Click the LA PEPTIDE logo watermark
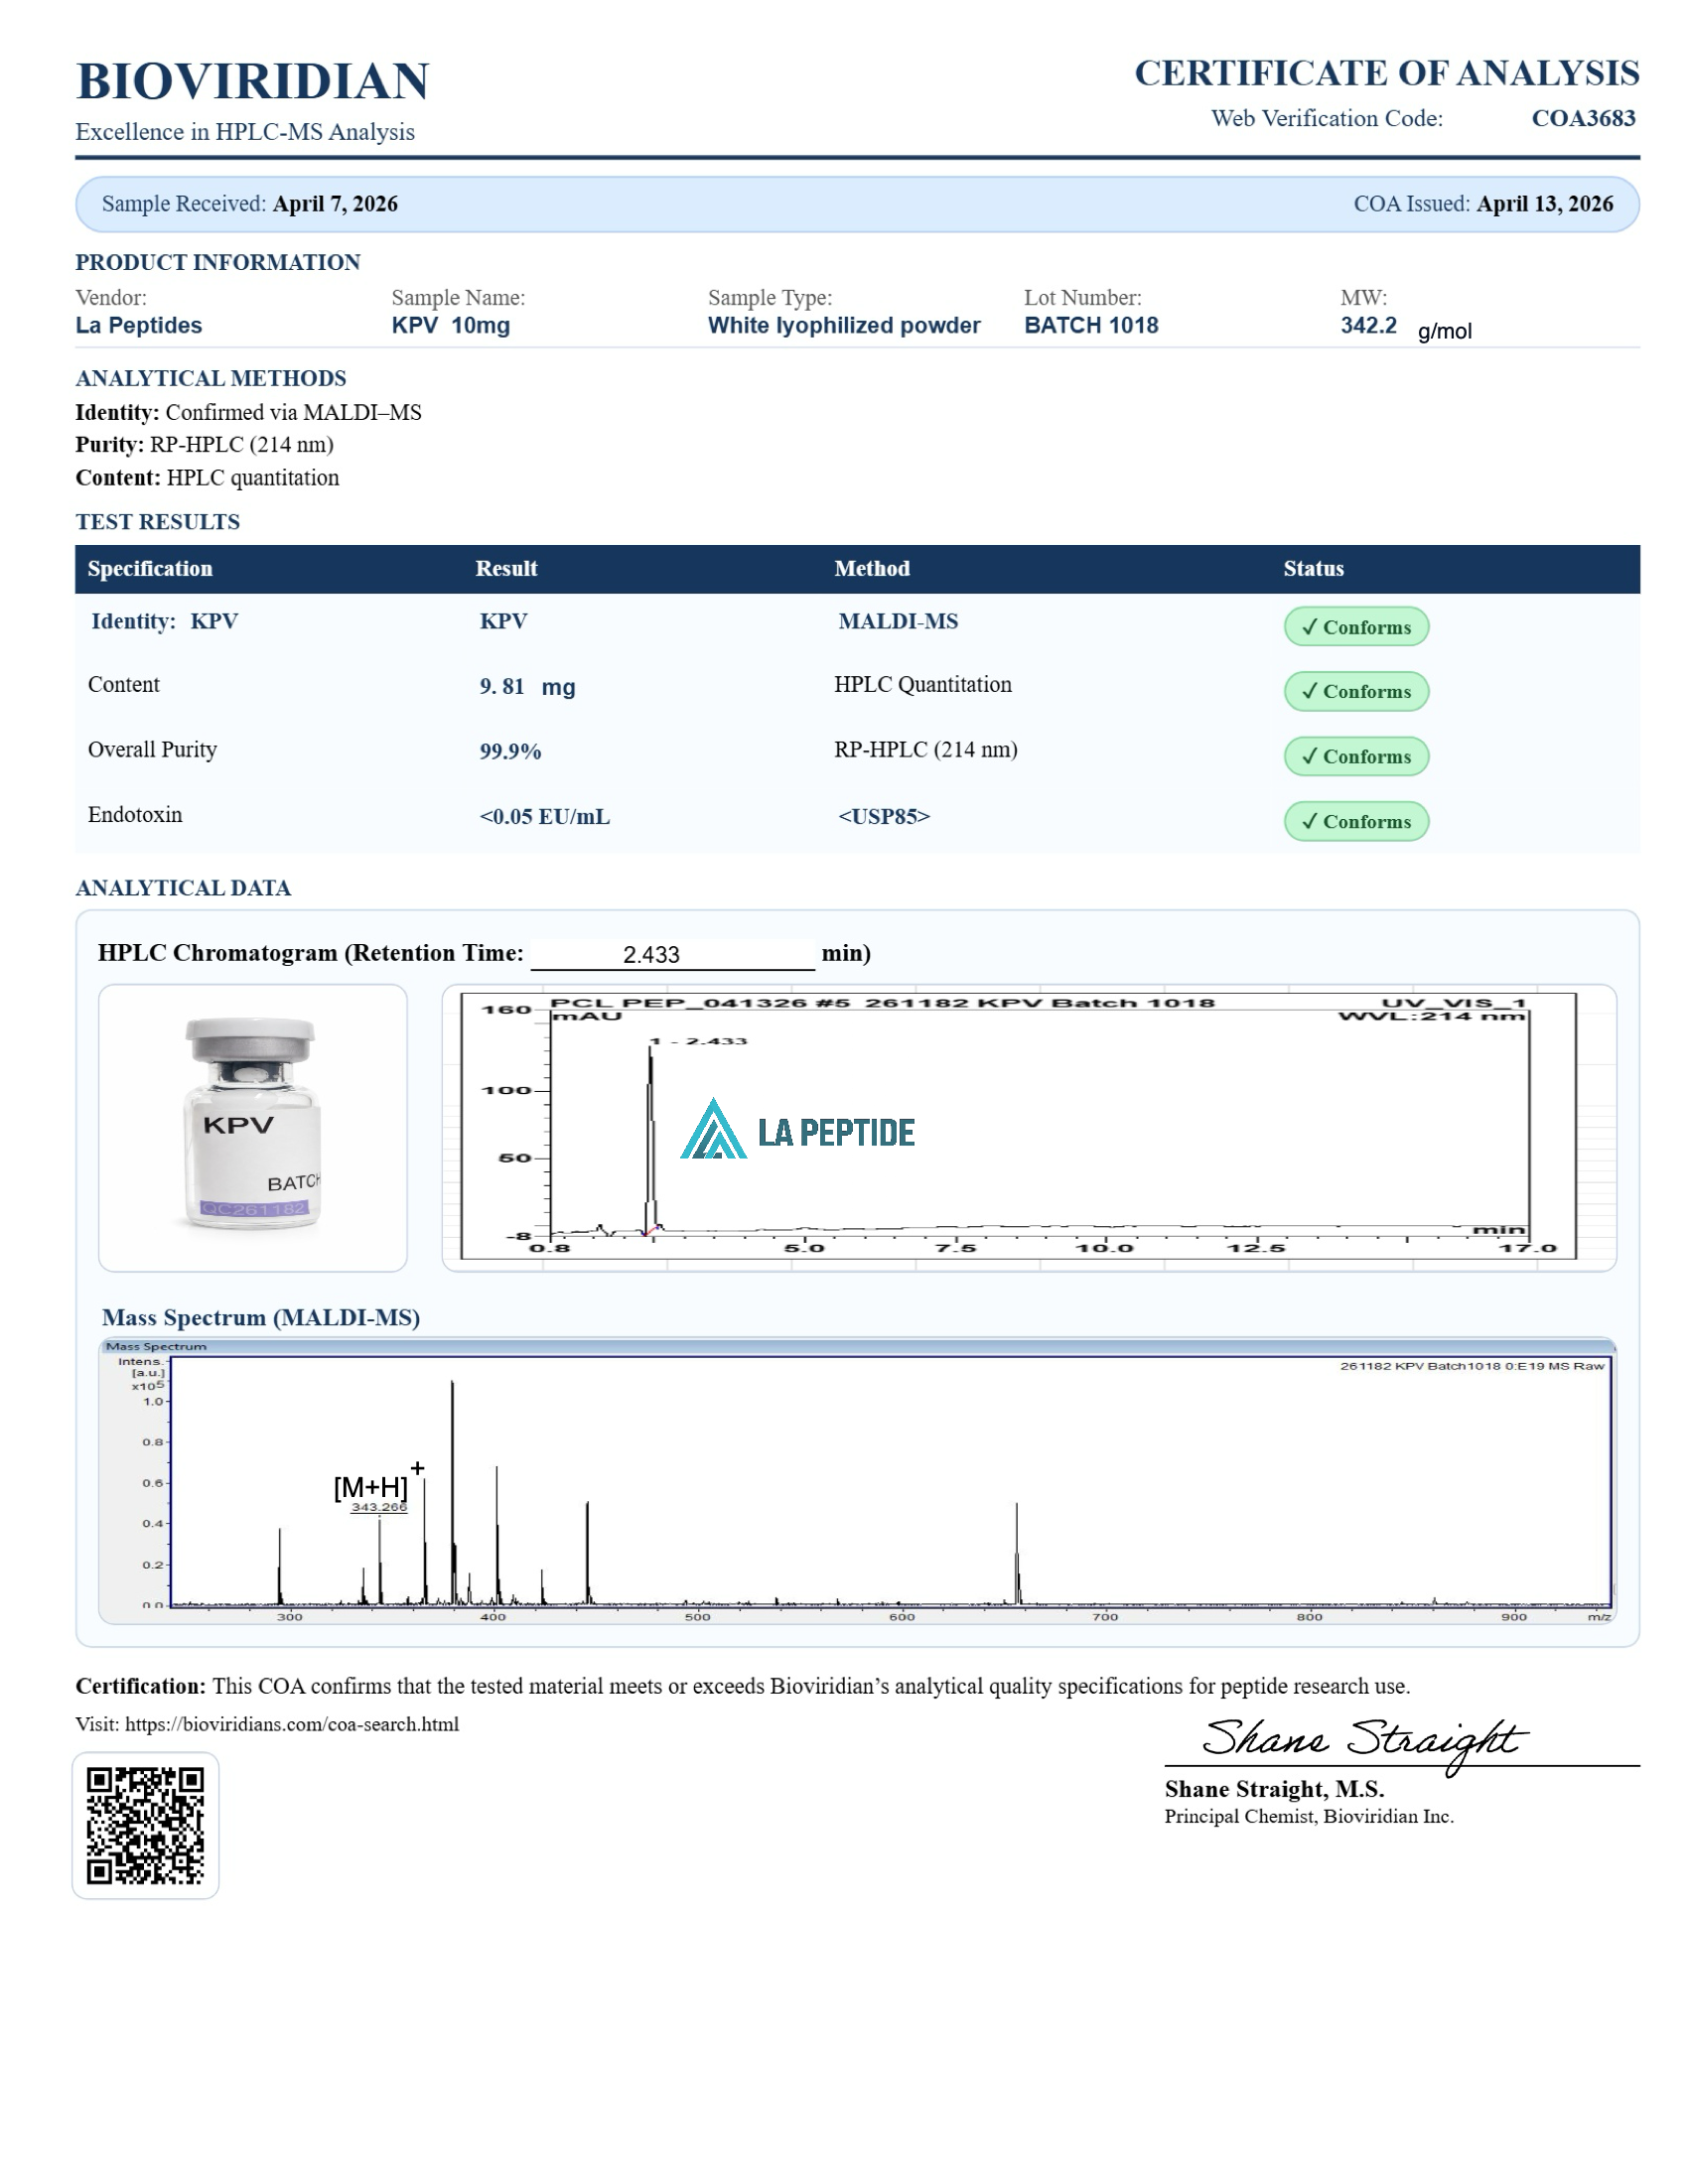 (798, 1131)
